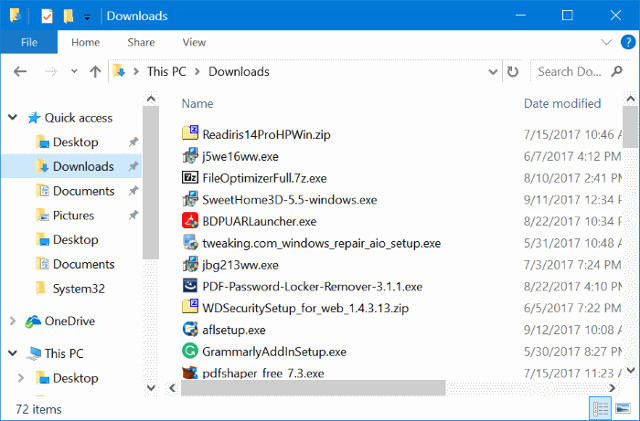Click the pdfshaper_free_7.3.exe icon

[x=190, y=372]
